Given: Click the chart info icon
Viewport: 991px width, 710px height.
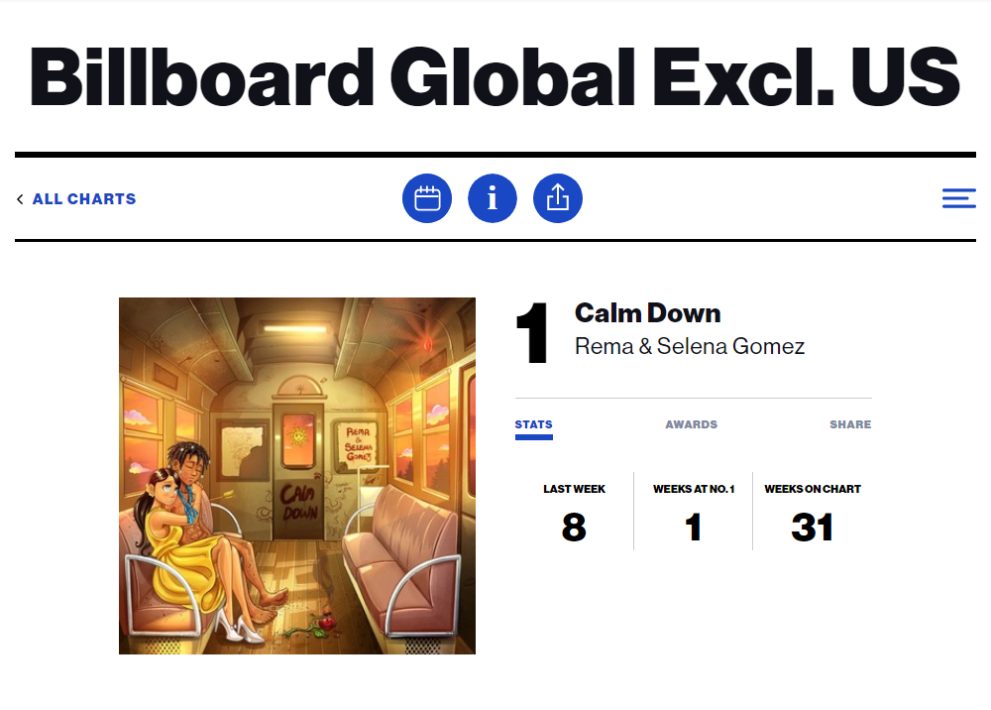Looking at the screenshot, I should point(492,198).
